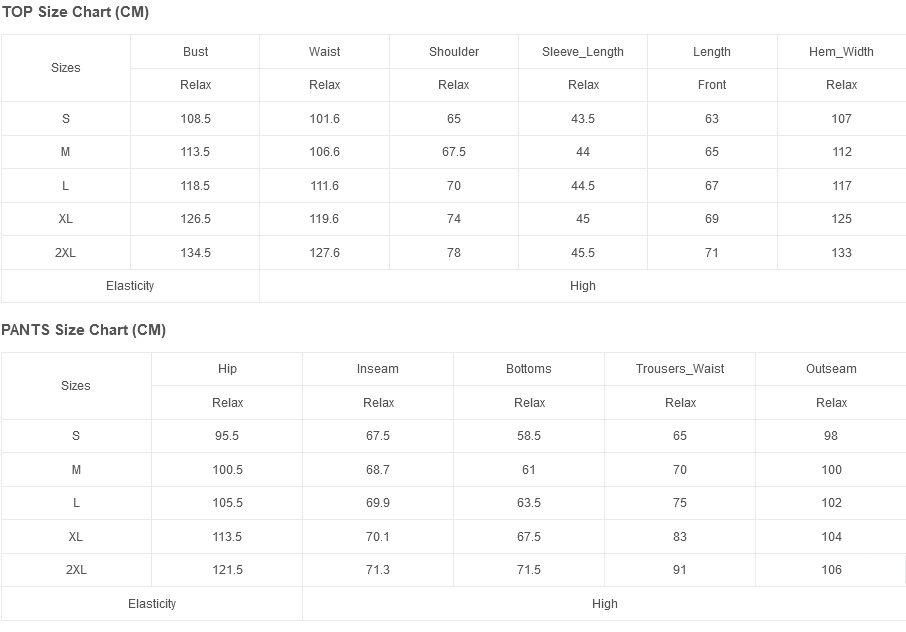Select the 2XL waist value 127.6
Screen dimensions: 906x632
click(325, 253)
